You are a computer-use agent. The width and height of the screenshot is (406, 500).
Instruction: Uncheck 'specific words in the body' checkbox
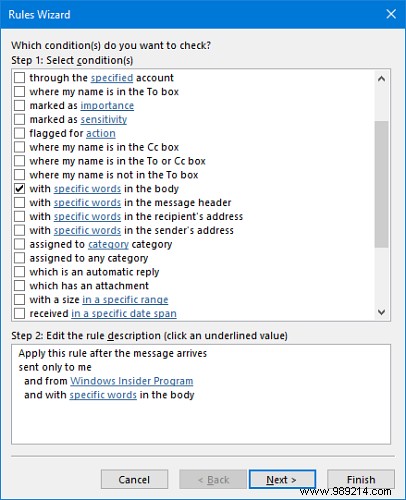[x=19, y=189]
